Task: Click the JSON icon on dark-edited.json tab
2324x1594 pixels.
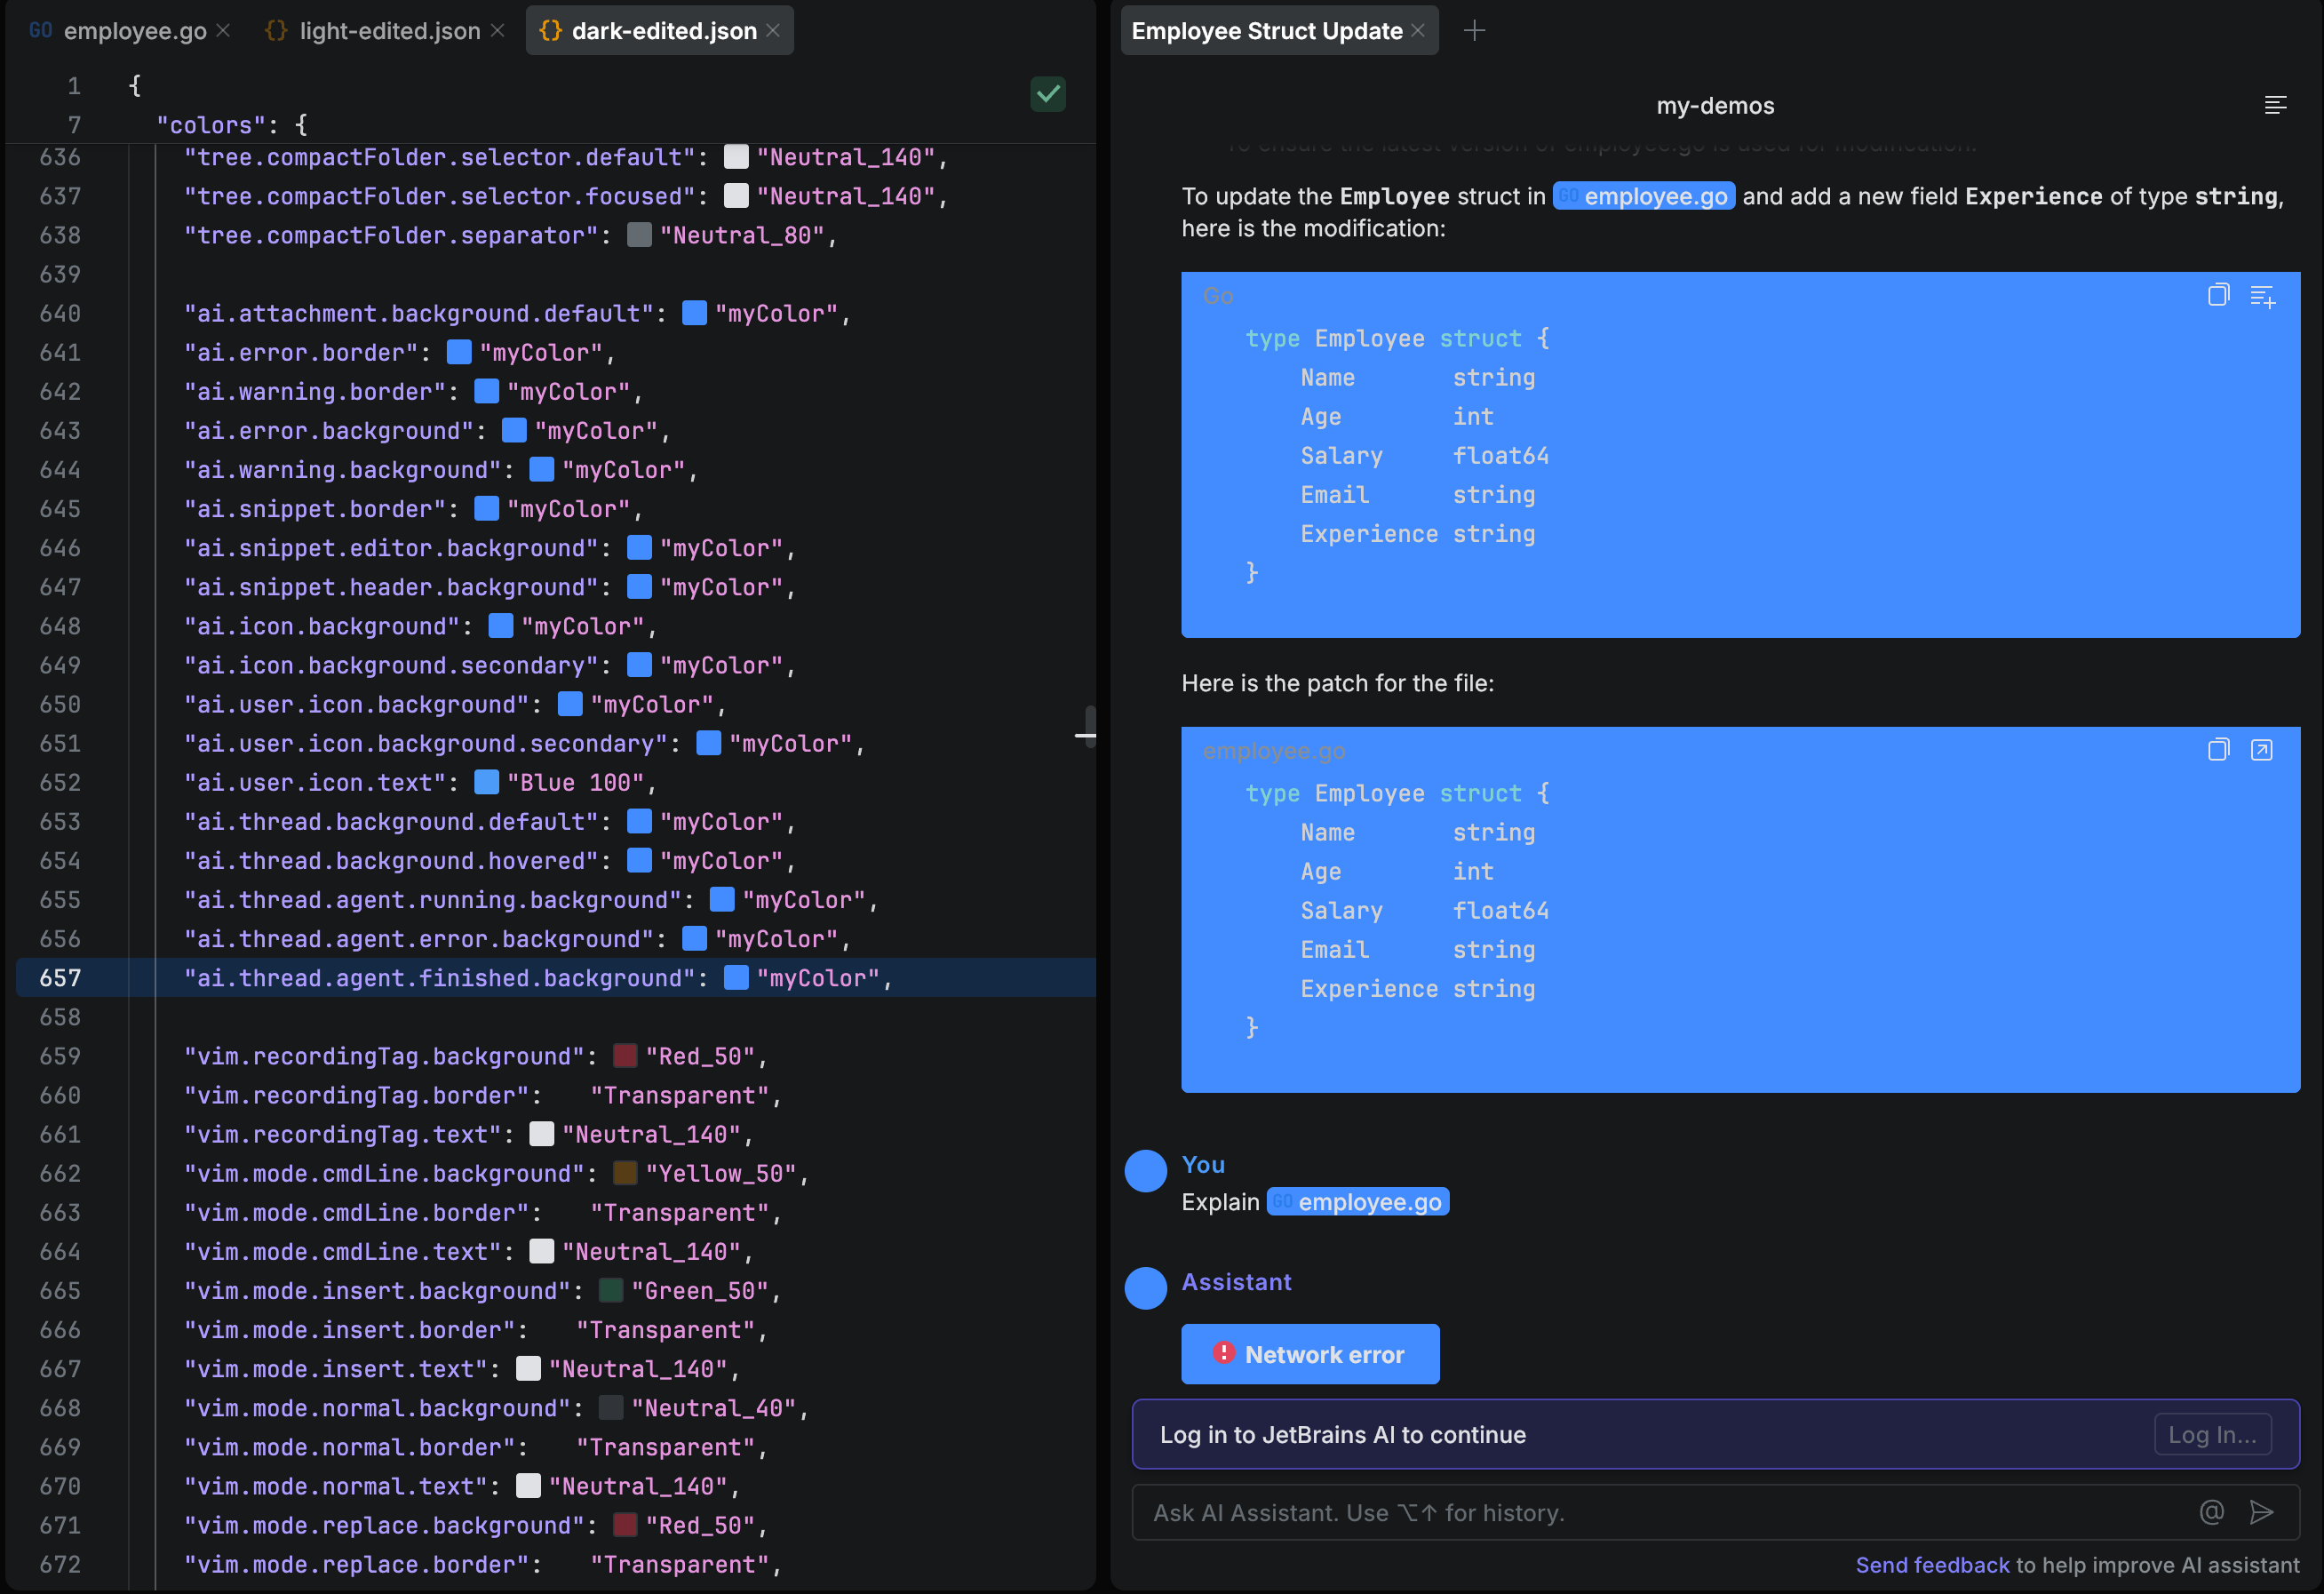Action: (x=549, y=30)
